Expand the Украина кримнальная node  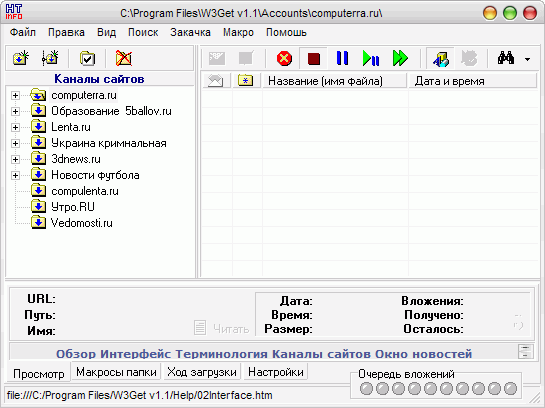click(15, 143)
